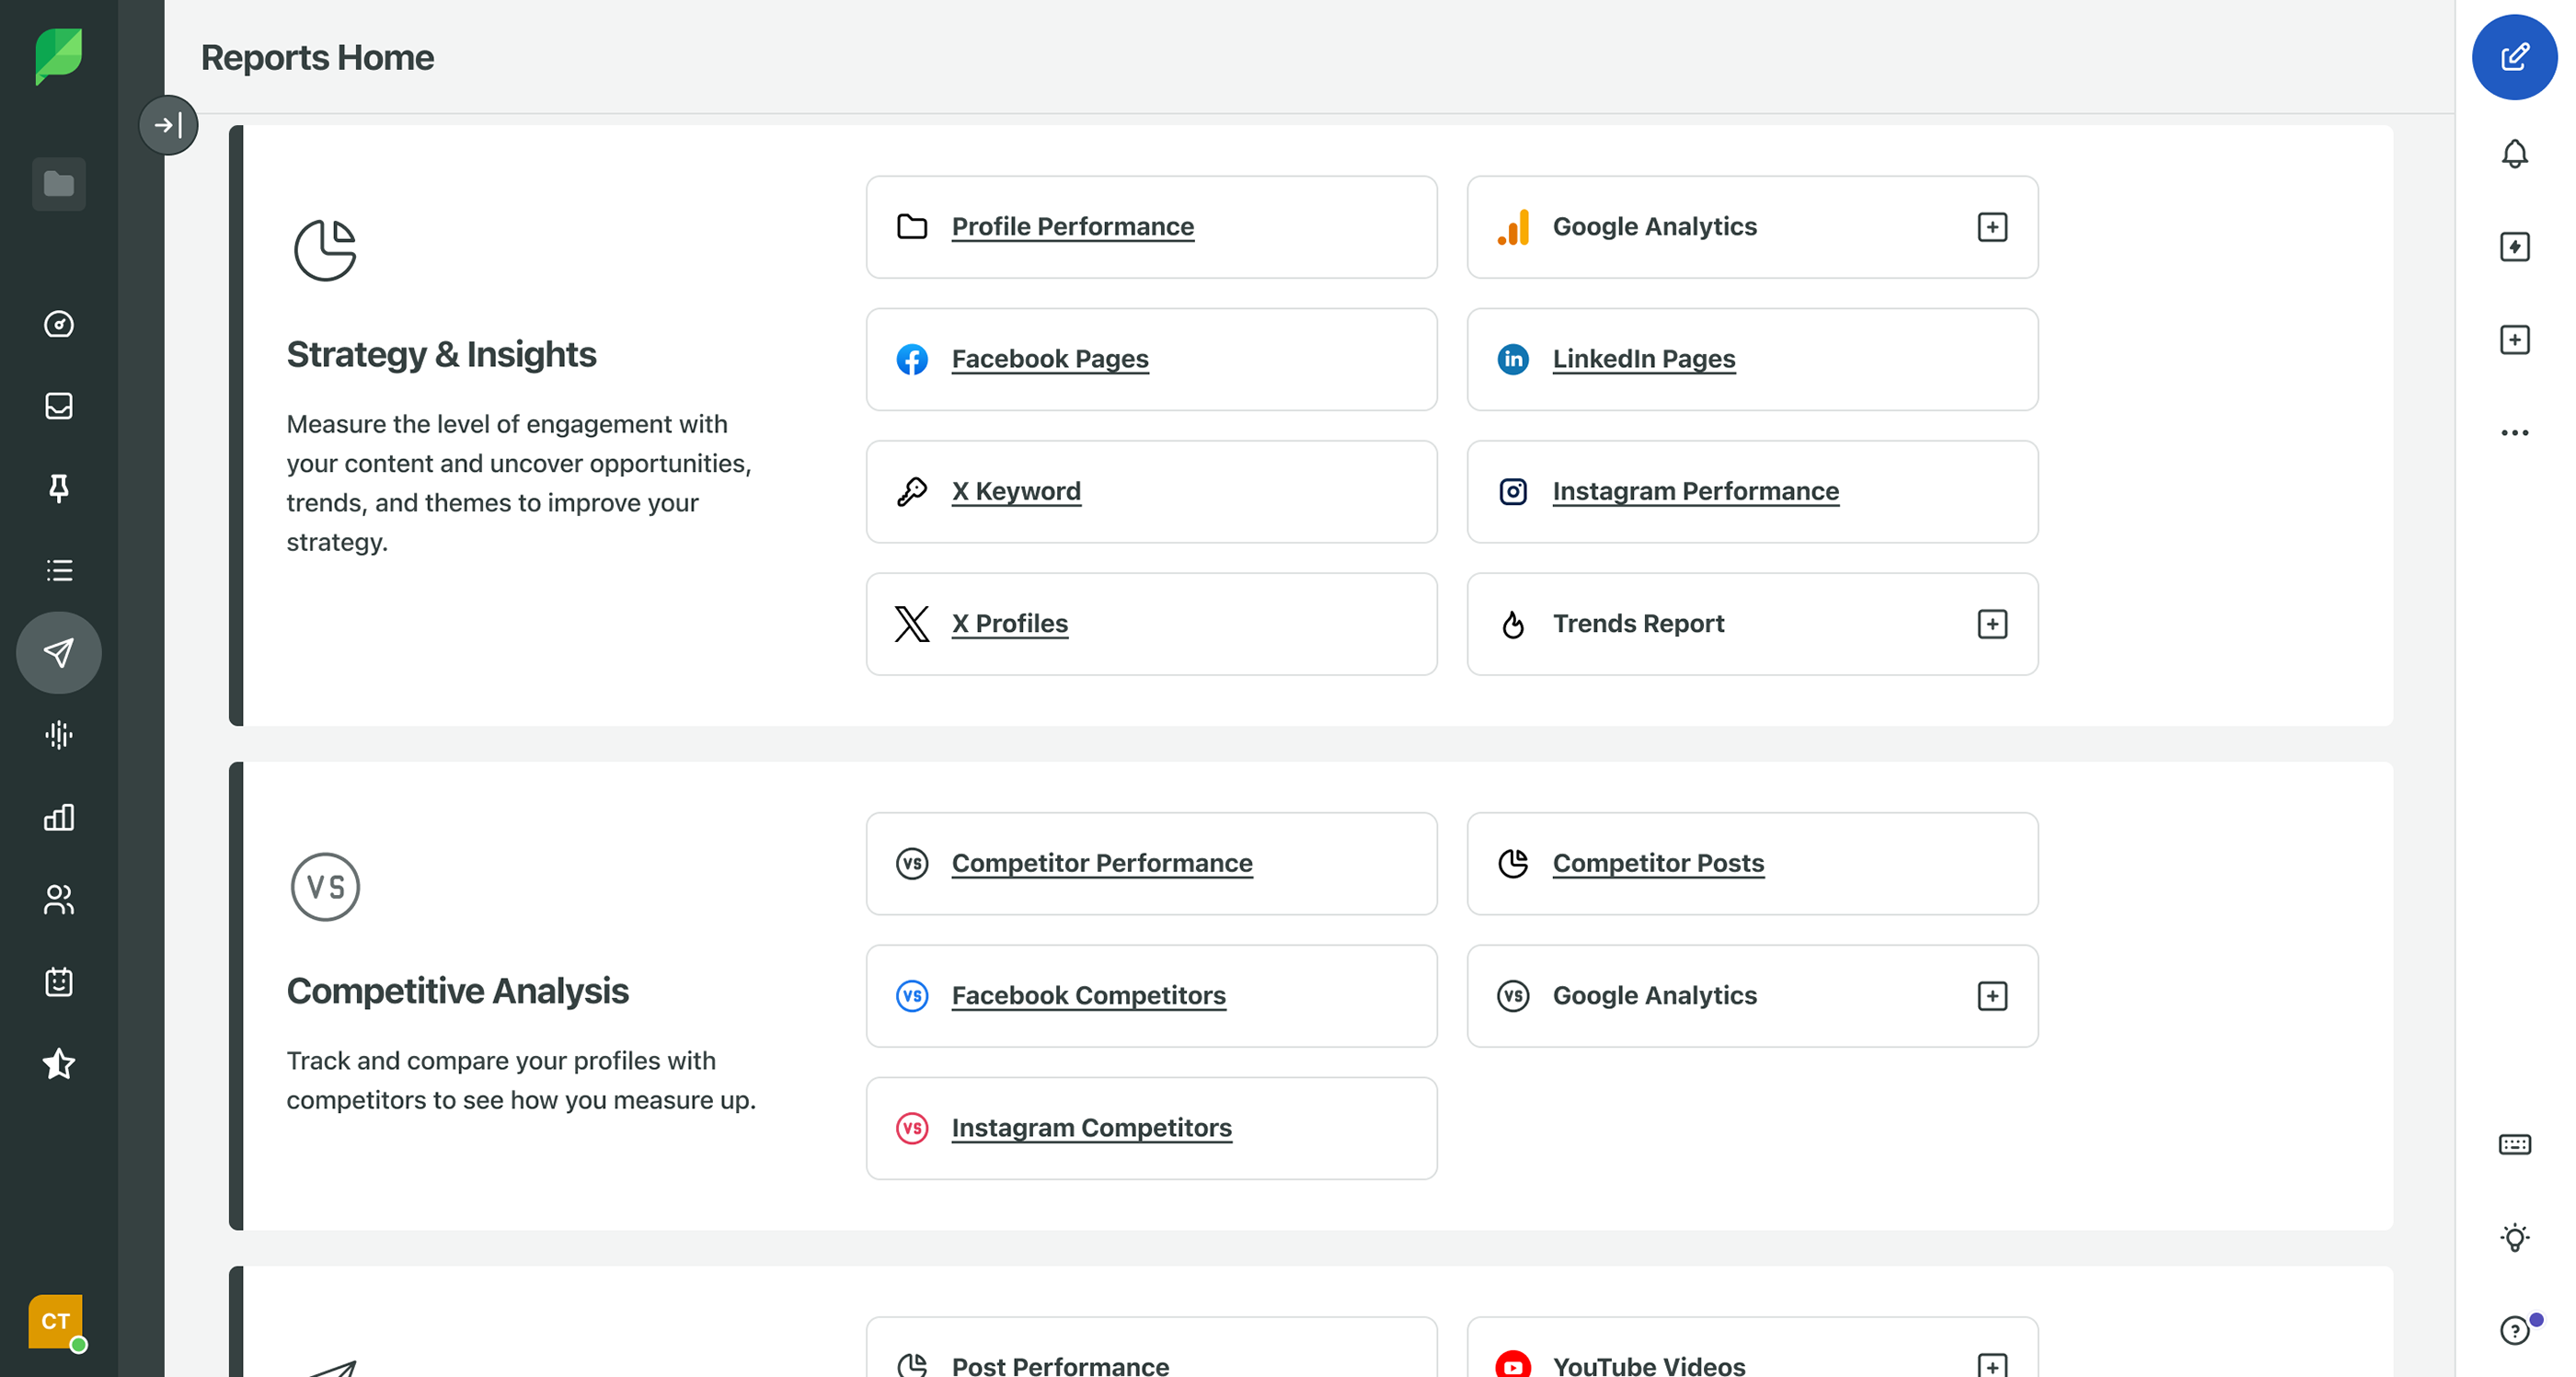Click the pin icon in sidebar

point(59,488)
